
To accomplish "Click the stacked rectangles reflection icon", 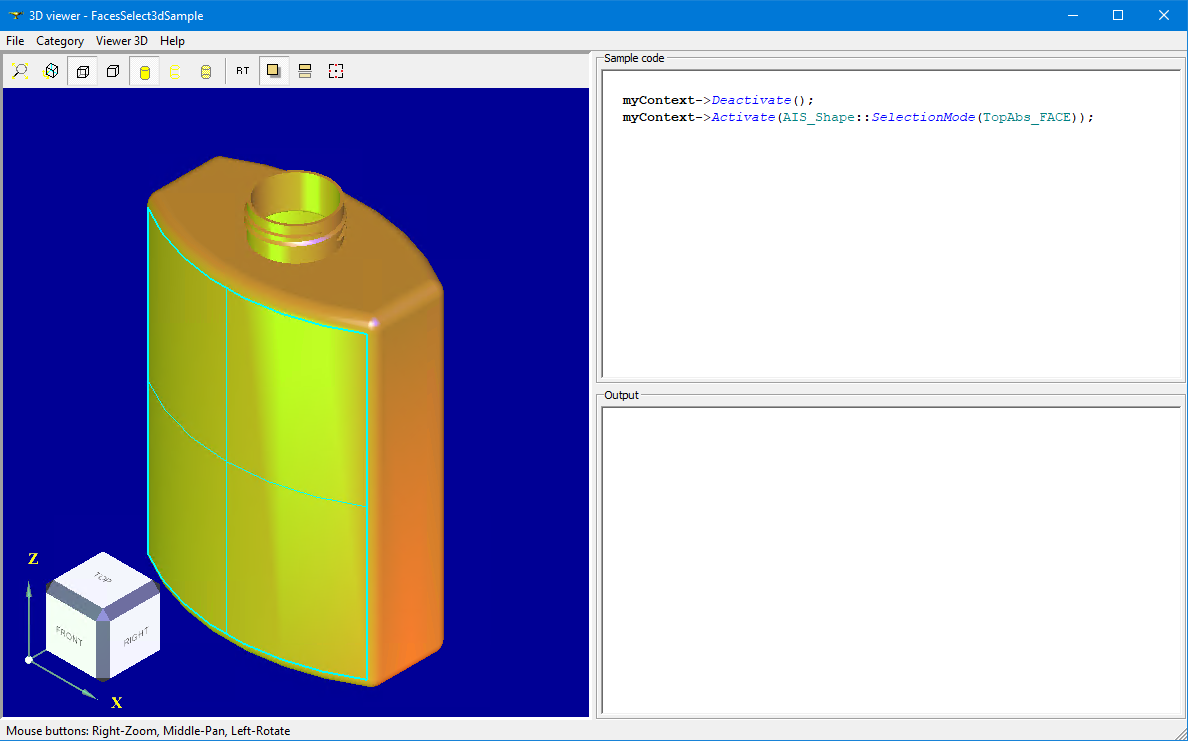I will tap(305, 71).
